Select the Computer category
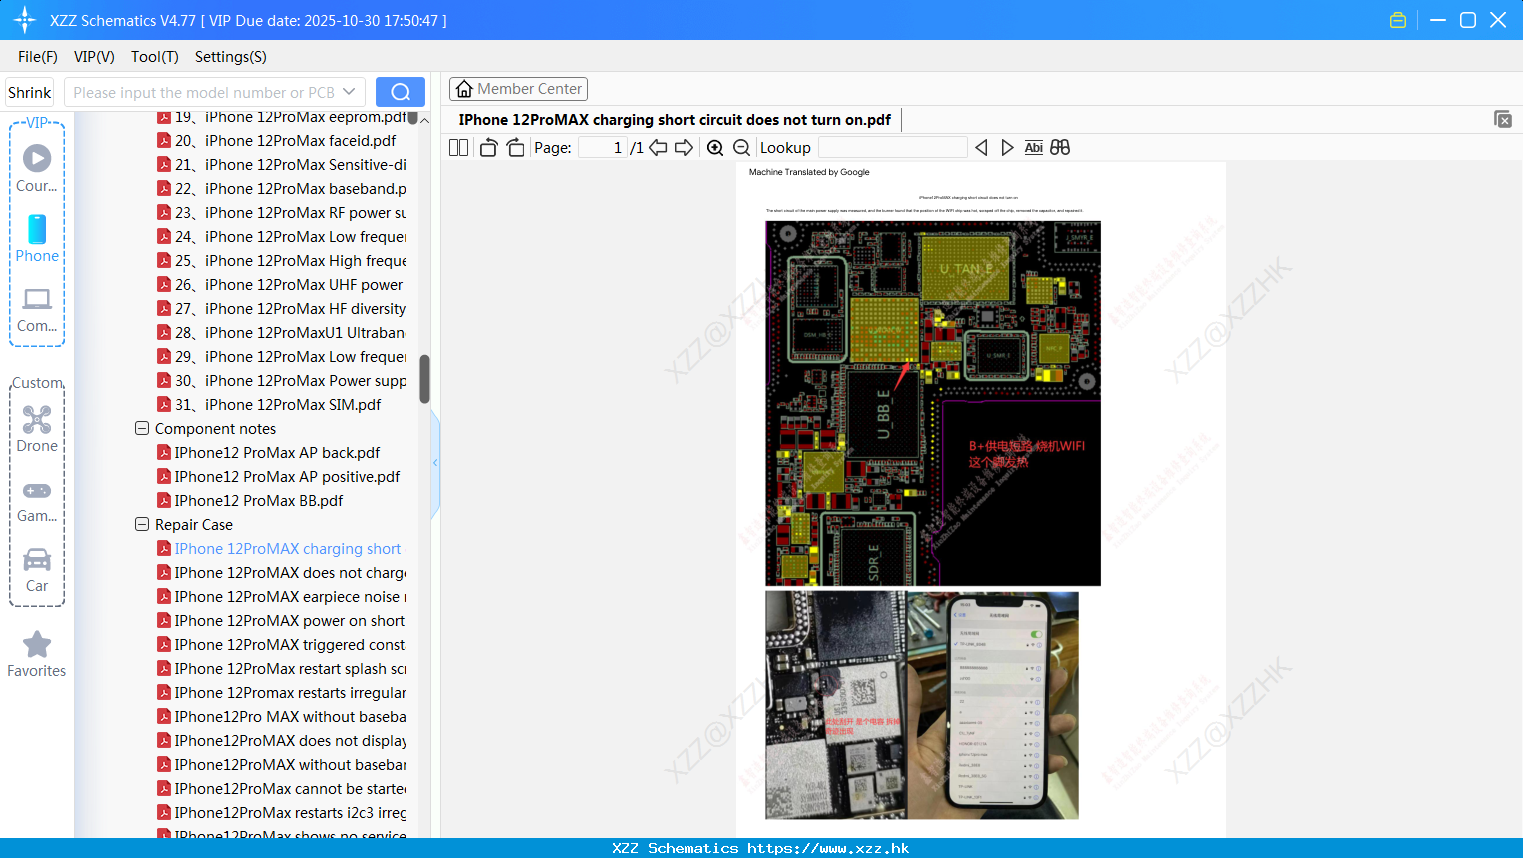1523x858 pixels. click(37, 309)
